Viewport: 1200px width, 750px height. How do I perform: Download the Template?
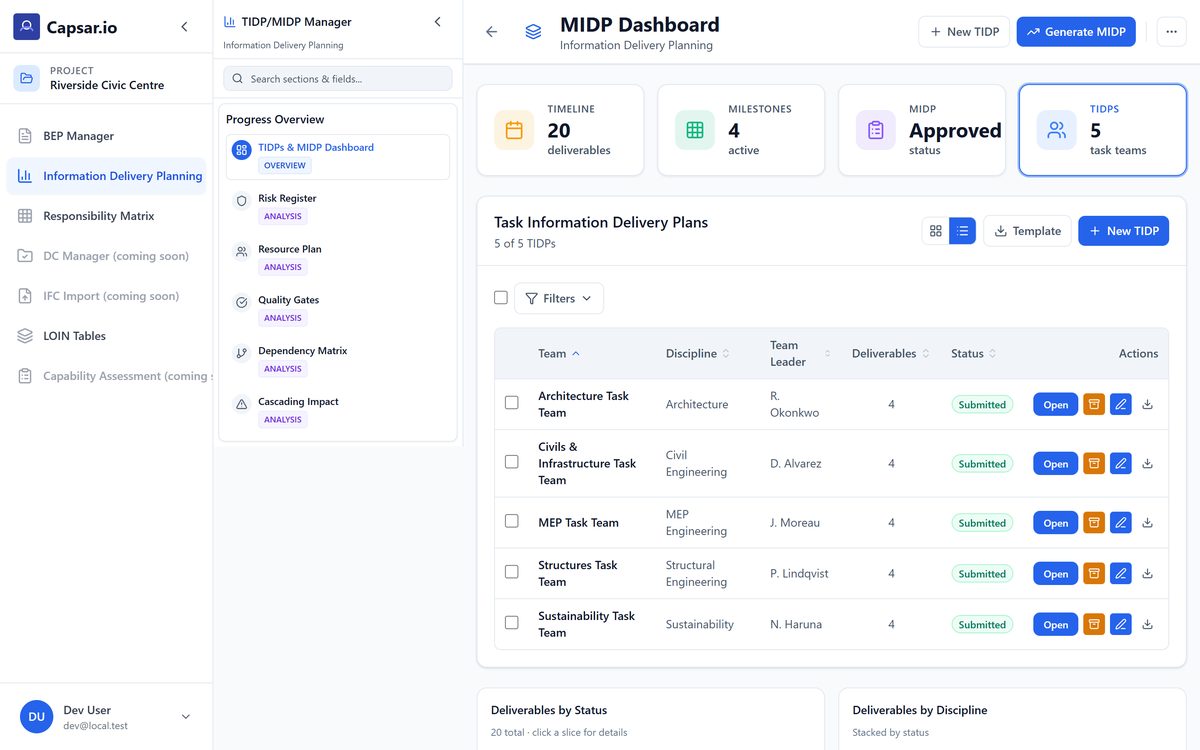point(1027,231)
